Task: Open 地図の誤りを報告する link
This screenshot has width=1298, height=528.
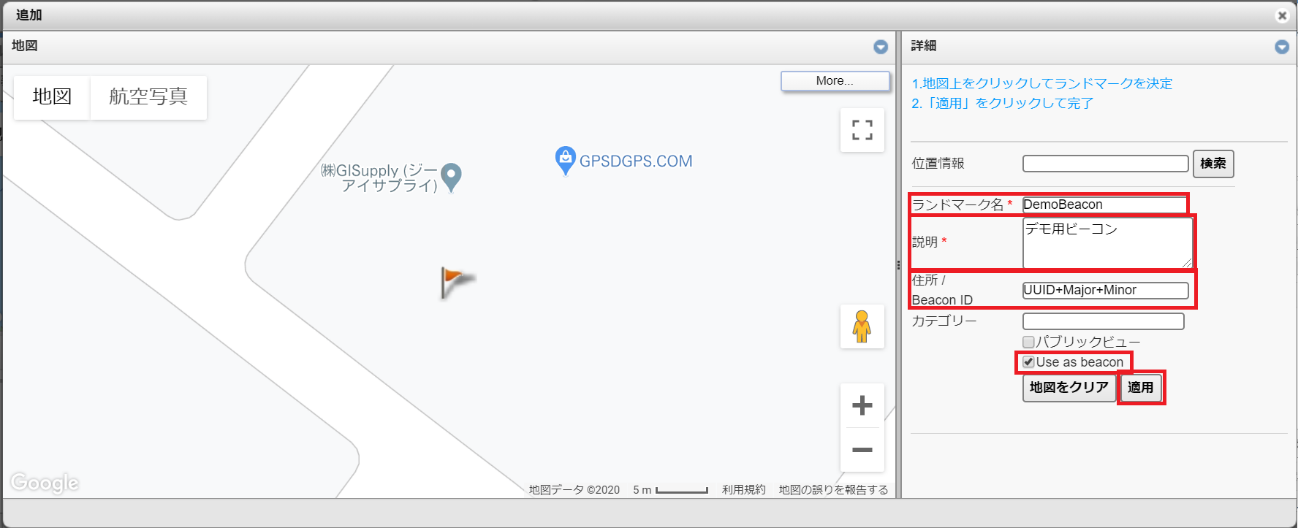Action: [833, 490]
